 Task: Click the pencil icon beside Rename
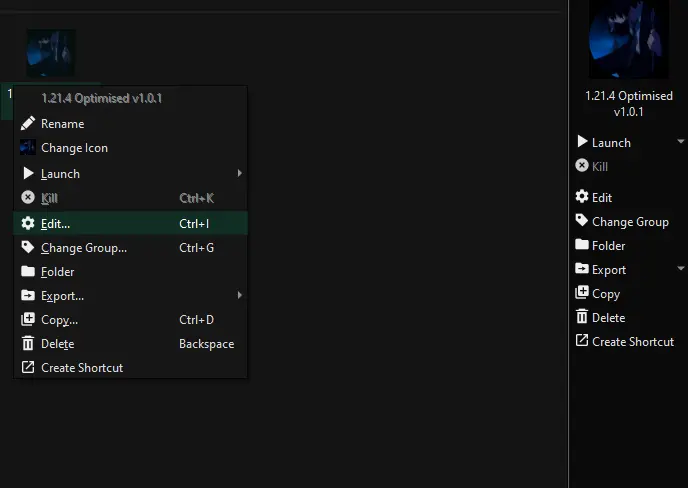28,124
